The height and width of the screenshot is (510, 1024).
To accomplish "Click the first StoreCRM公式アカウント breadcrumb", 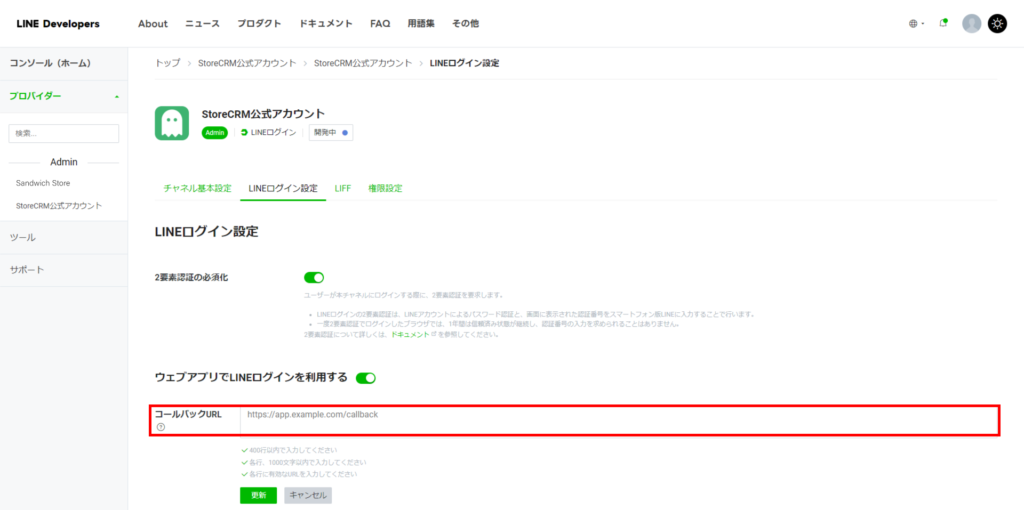I will point(248,63).
